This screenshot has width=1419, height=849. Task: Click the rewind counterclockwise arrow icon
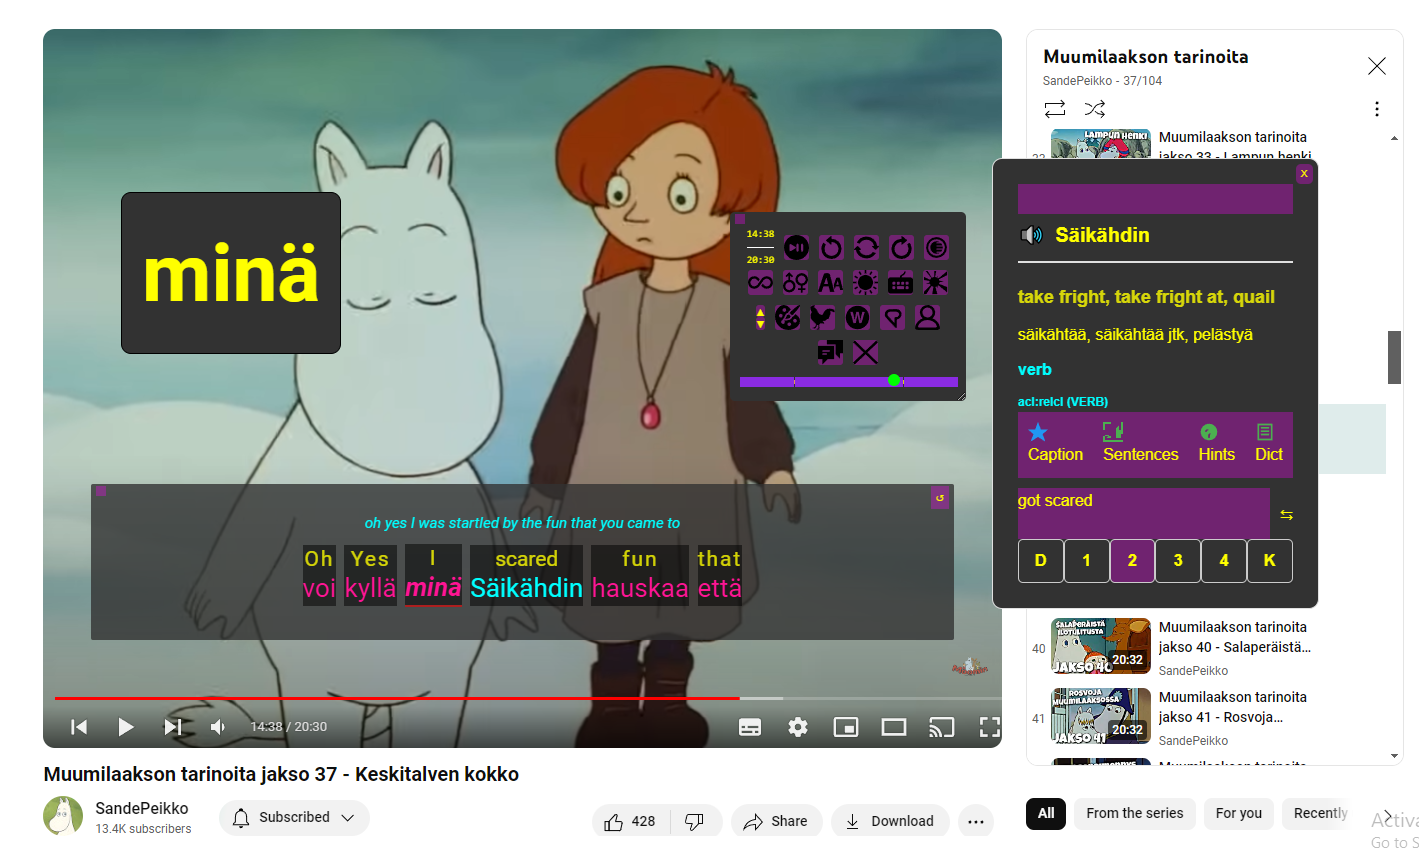[831, 247]
